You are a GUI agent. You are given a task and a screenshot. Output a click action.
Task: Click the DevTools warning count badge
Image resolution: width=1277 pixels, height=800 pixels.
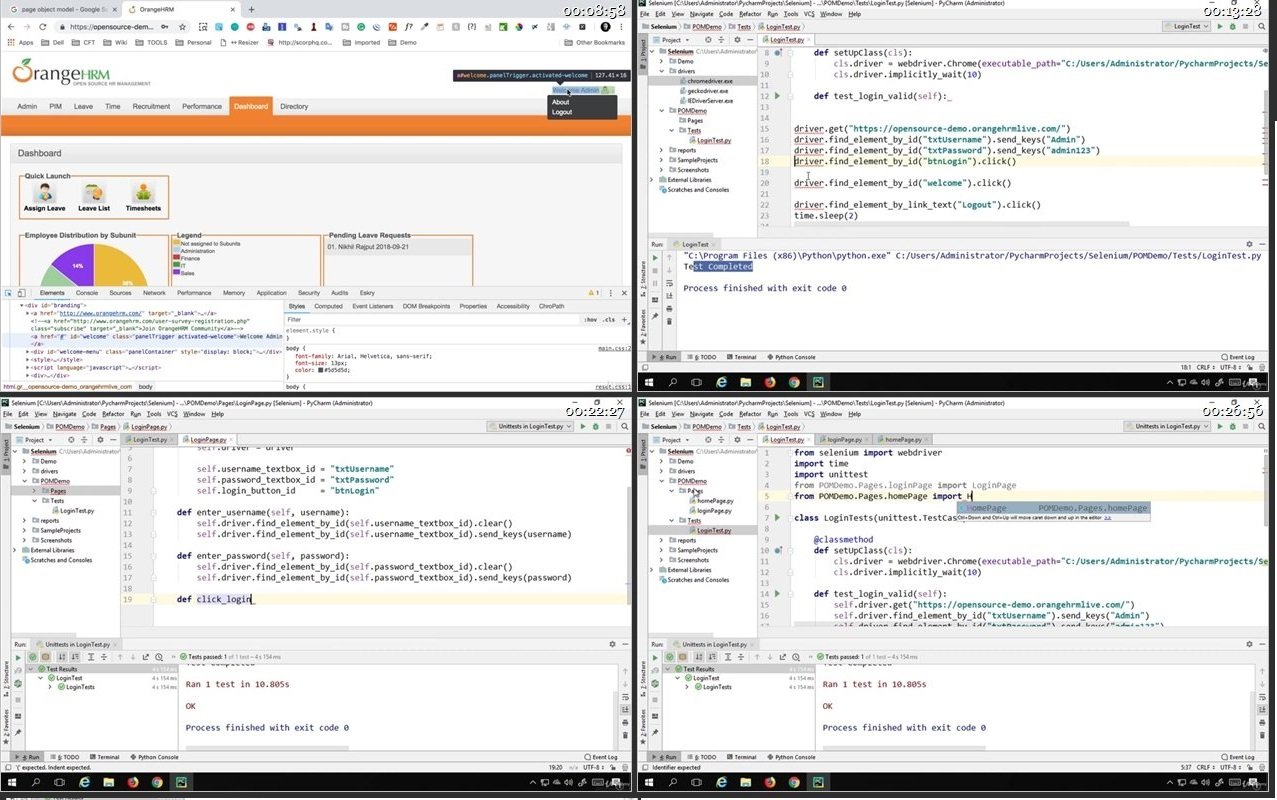tap(592, 293)
